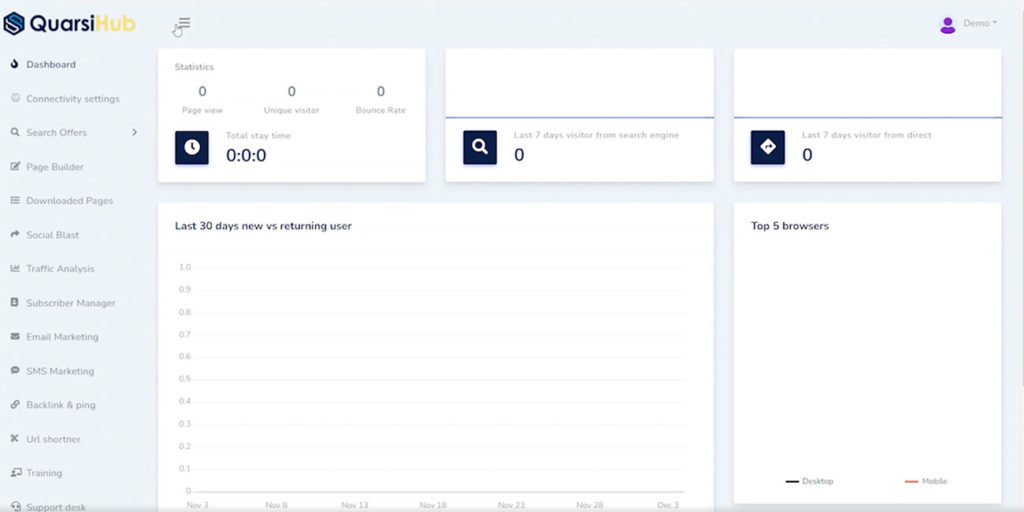Click the Nov 3 chart axis label

point(198,505)
